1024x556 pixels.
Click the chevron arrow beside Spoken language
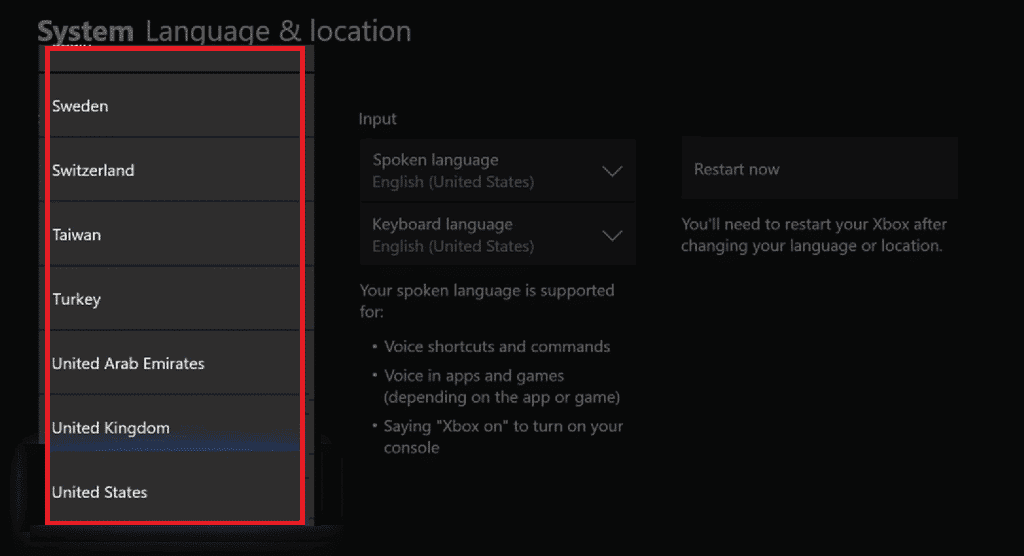coord(612,171)
